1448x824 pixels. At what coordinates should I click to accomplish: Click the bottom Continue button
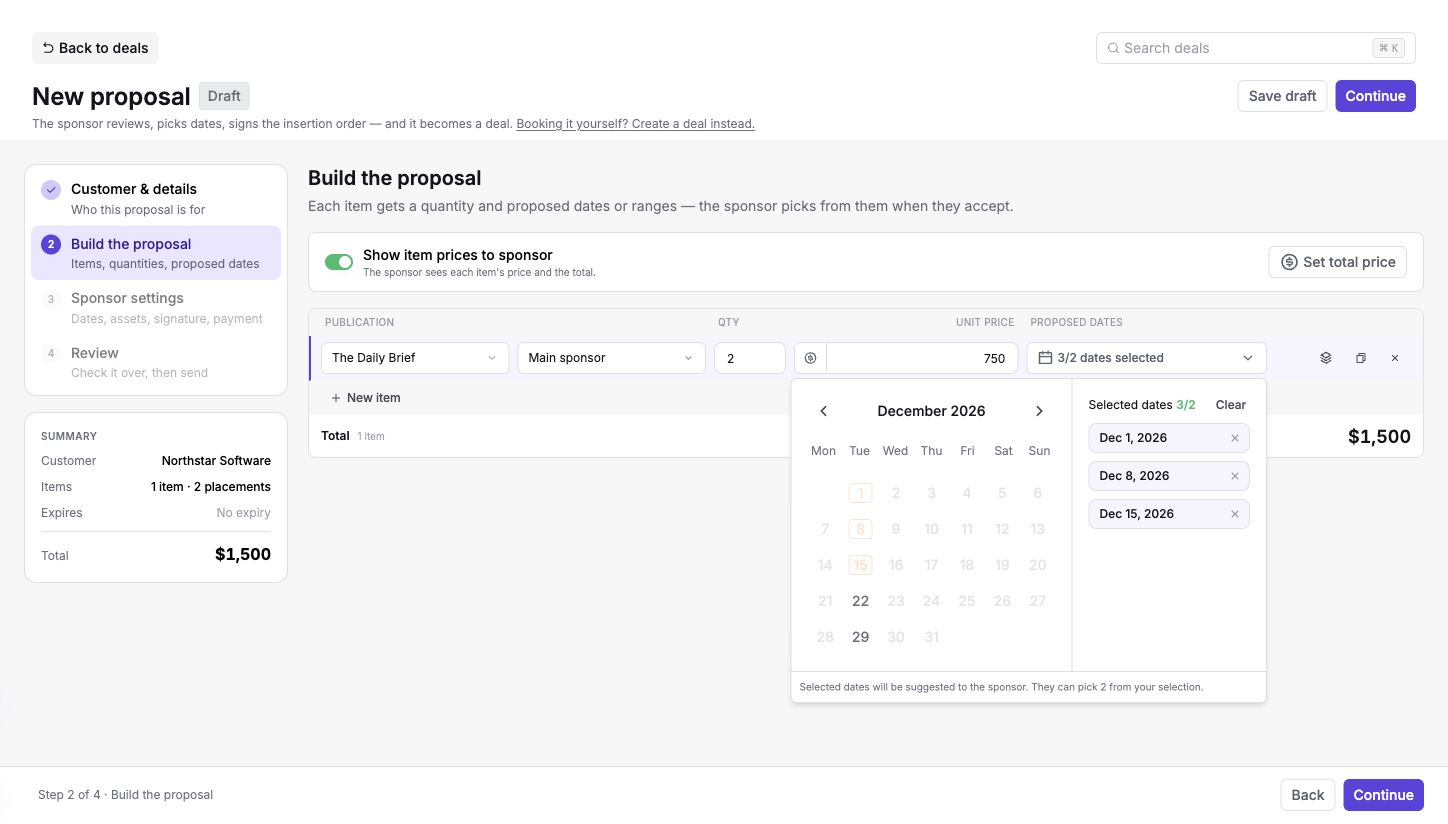(1383, 795)
